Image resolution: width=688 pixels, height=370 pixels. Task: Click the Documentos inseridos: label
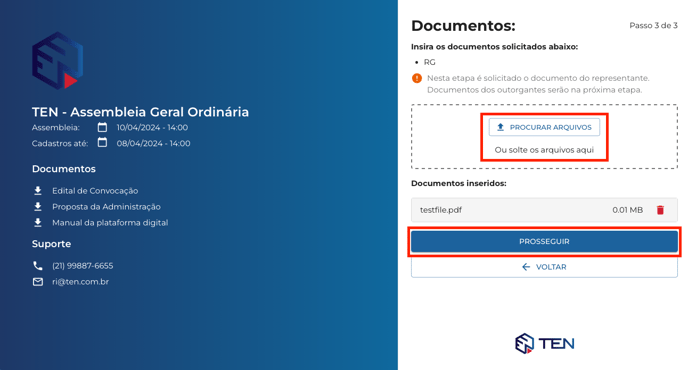click(459, 183)
